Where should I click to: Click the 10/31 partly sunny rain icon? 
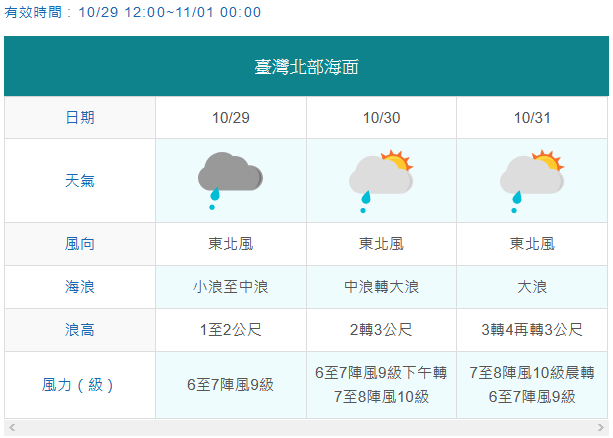(x=532, y=181)
